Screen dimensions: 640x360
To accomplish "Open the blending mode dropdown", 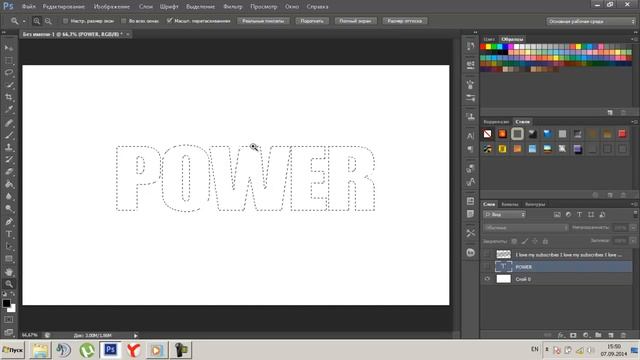I will 526,227.
